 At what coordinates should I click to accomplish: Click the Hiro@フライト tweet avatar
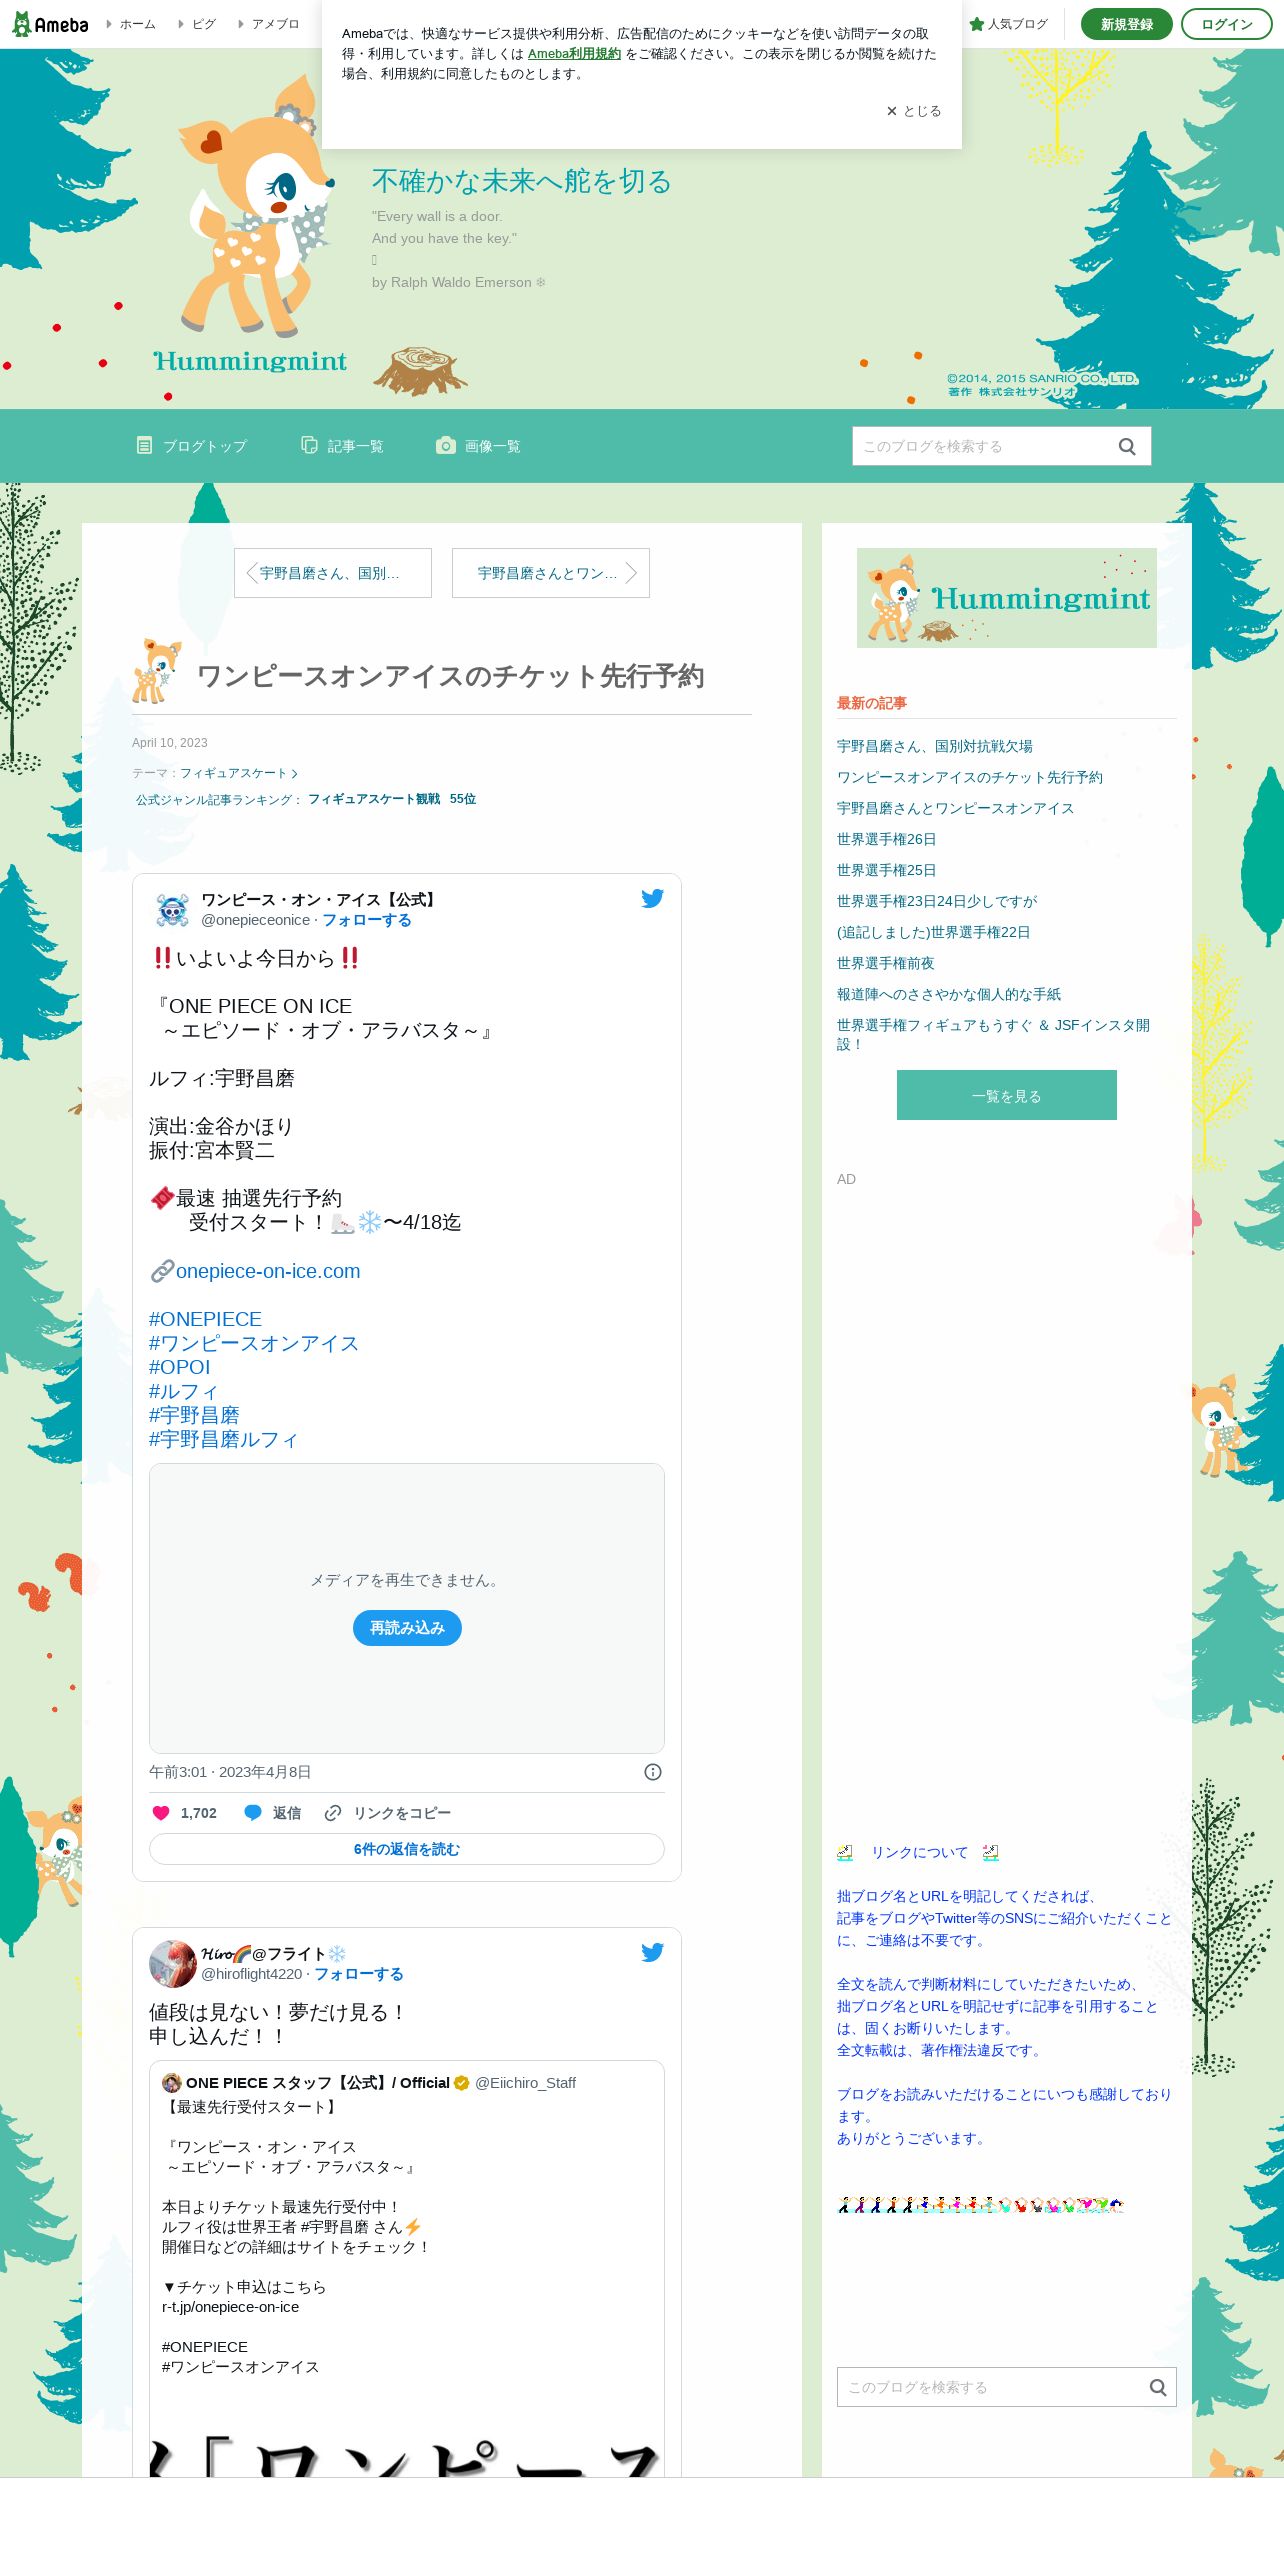click(x=173, y=1964)
